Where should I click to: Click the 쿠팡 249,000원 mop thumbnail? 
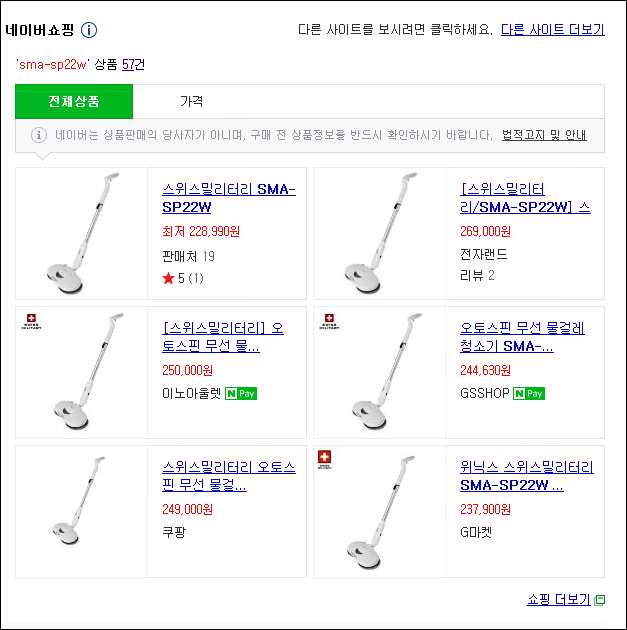[x=82, y=511]
